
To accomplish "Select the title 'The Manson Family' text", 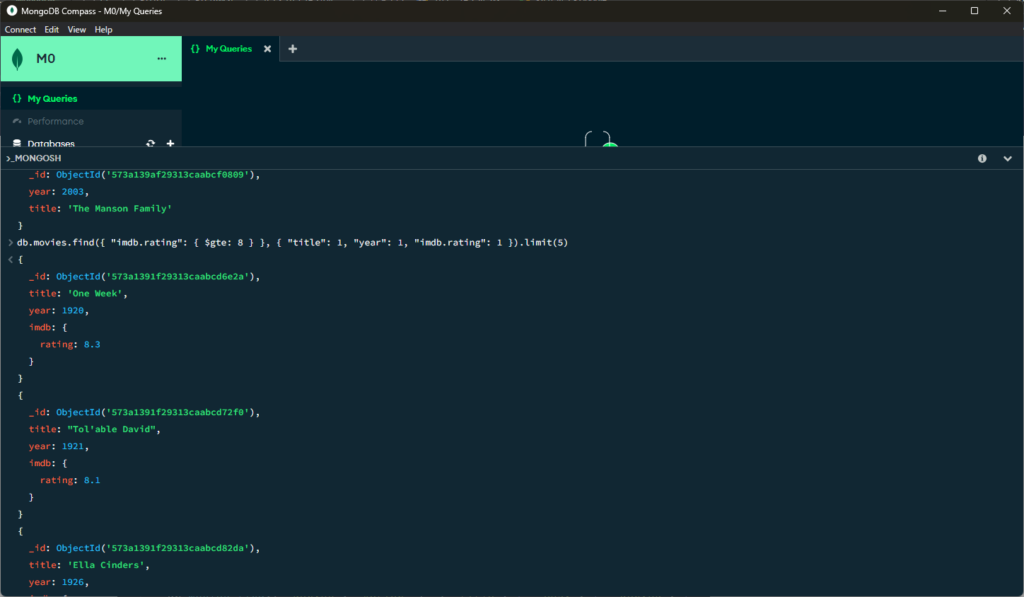I will point(120,209).
